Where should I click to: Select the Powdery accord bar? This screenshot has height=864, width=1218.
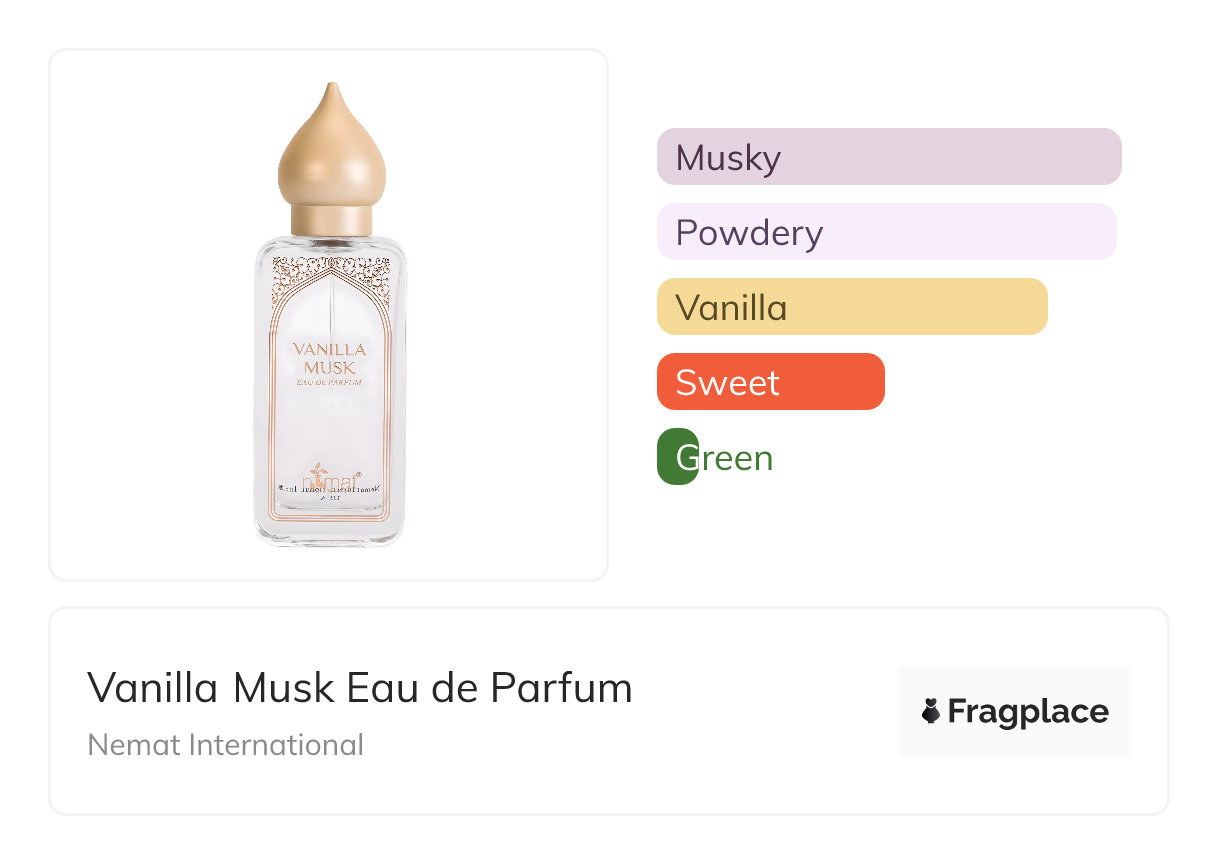click(886, 232)
